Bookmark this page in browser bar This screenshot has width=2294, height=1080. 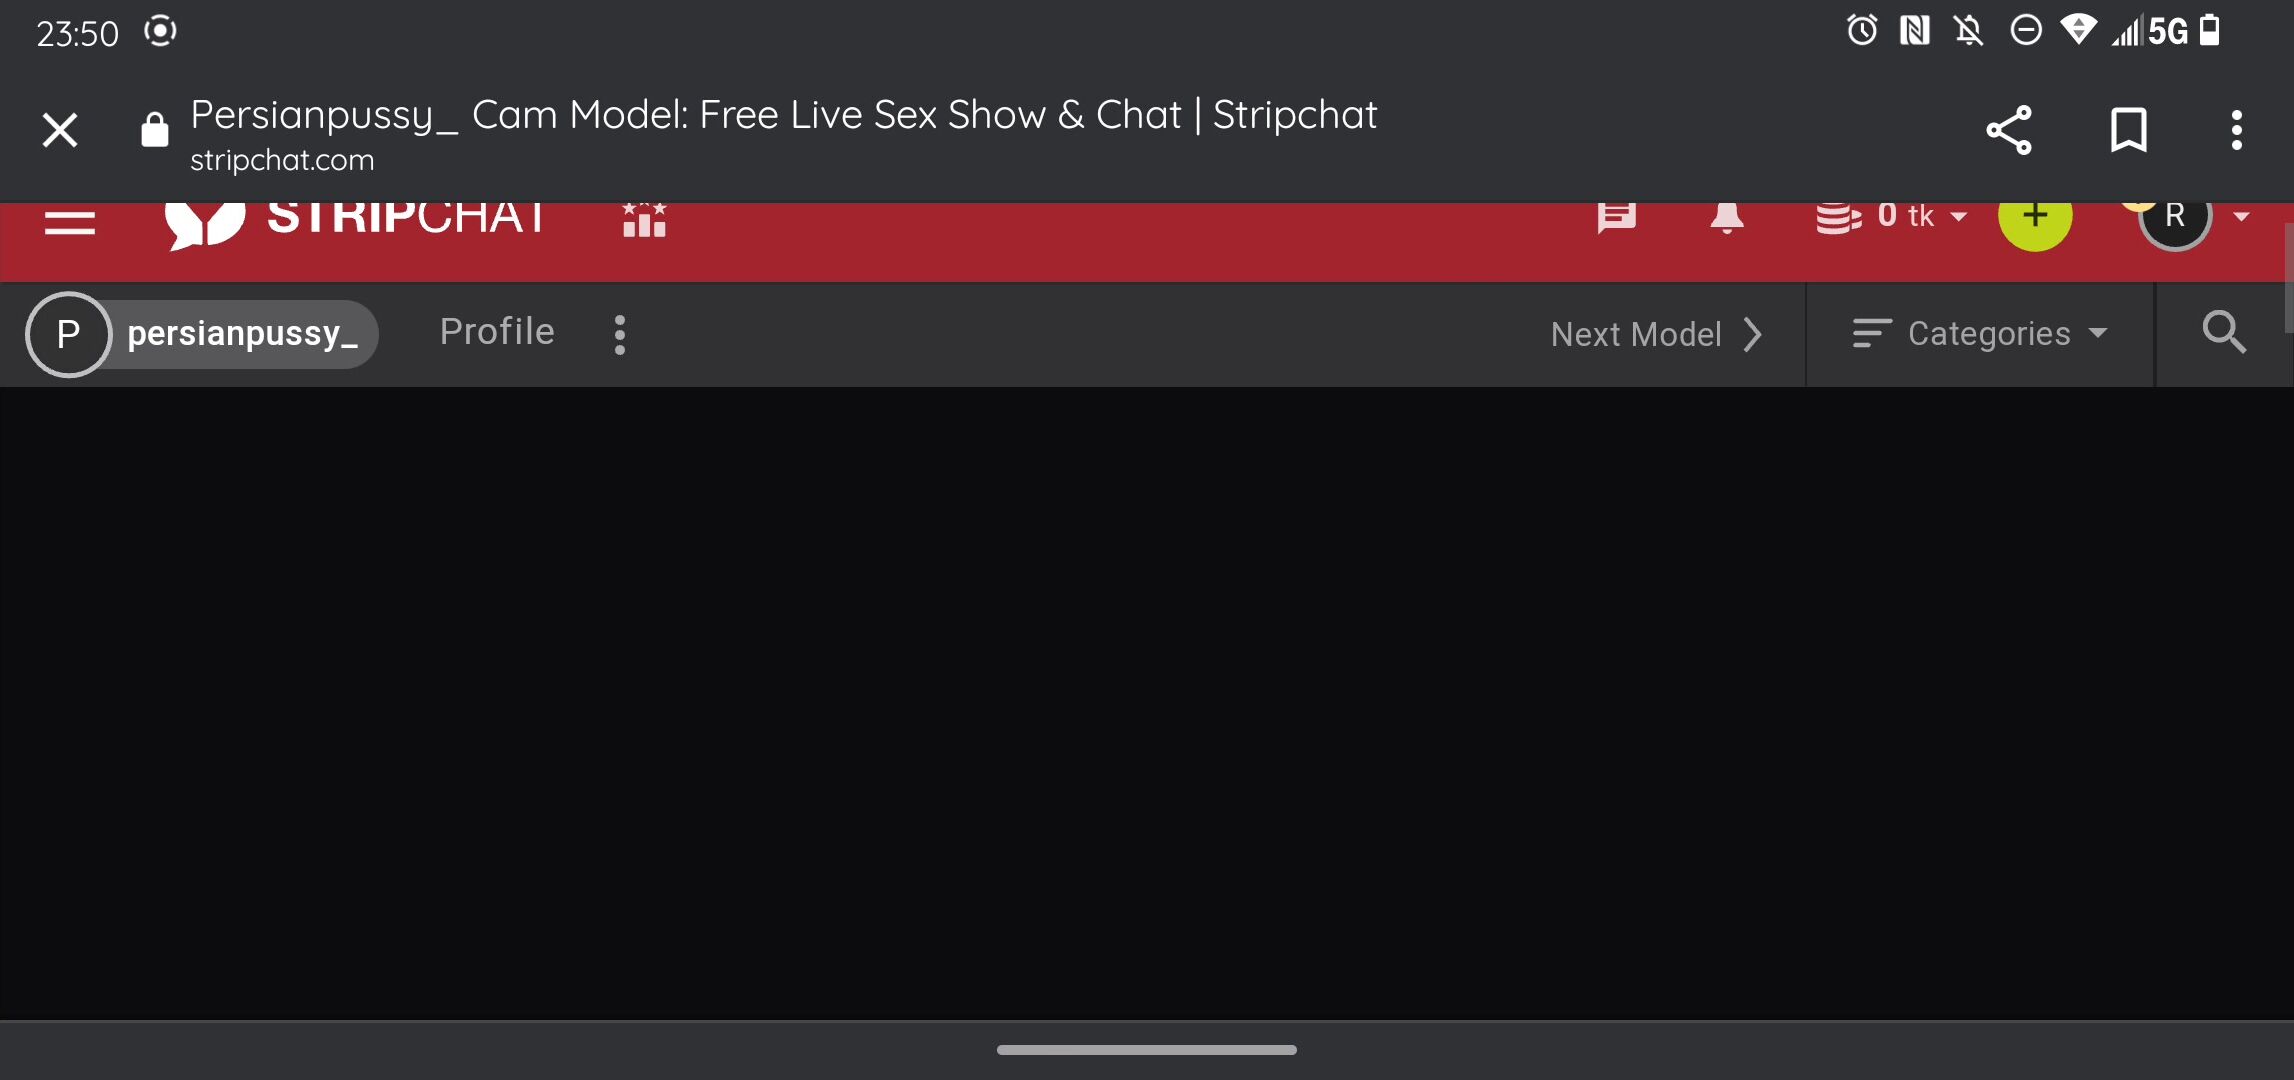pyautogui.click(x=2128, y=130)
